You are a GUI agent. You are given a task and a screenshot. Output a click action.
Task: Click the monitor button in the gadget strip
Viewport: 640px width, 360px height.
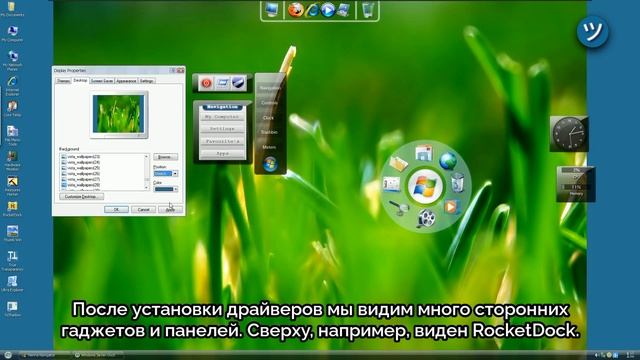pos(222,83)
